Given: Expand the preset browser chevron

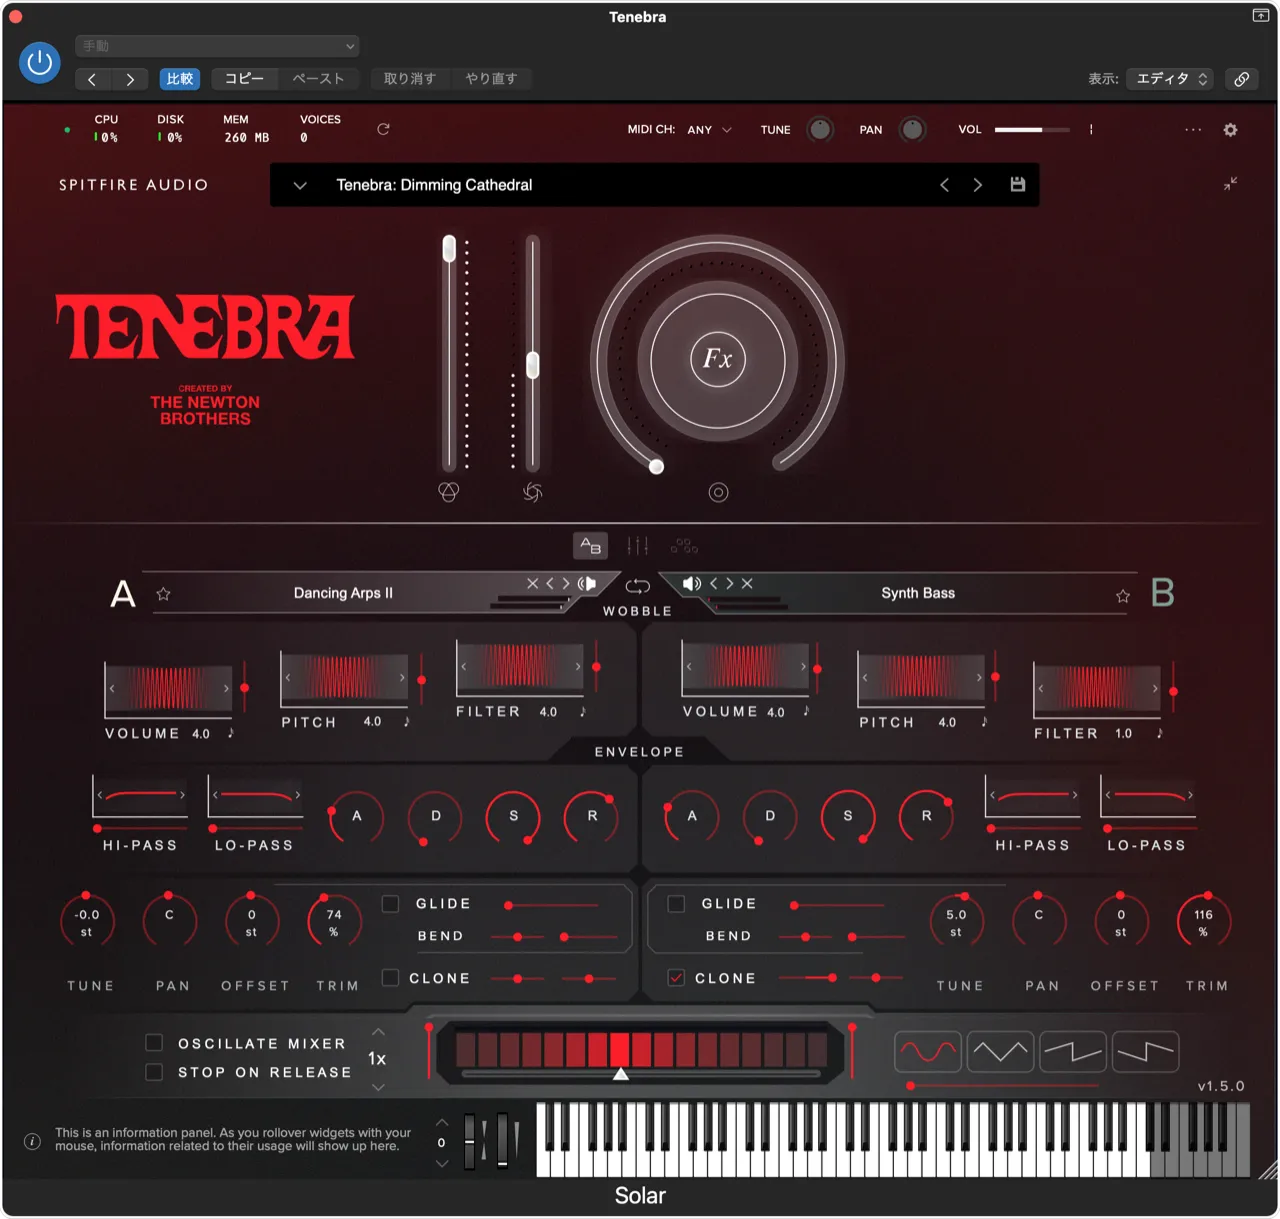Looking at the screenshot, I should [x=300, y=185].
